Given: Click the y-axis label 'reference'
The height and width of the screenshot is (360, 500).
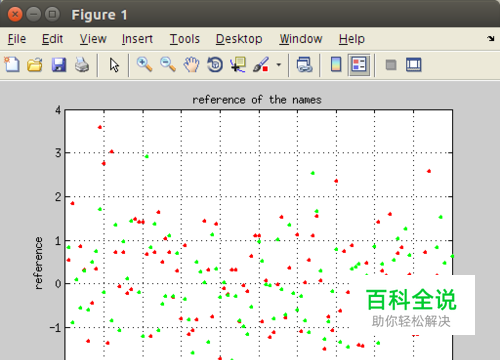Looking at the screenshot, I should tap(39, 263).
